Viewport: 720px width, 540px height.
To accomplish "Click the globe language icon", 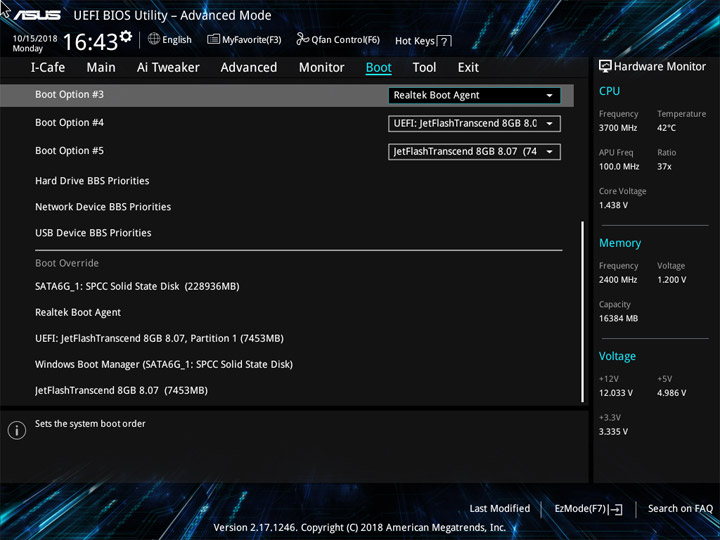I will point(154,39).
